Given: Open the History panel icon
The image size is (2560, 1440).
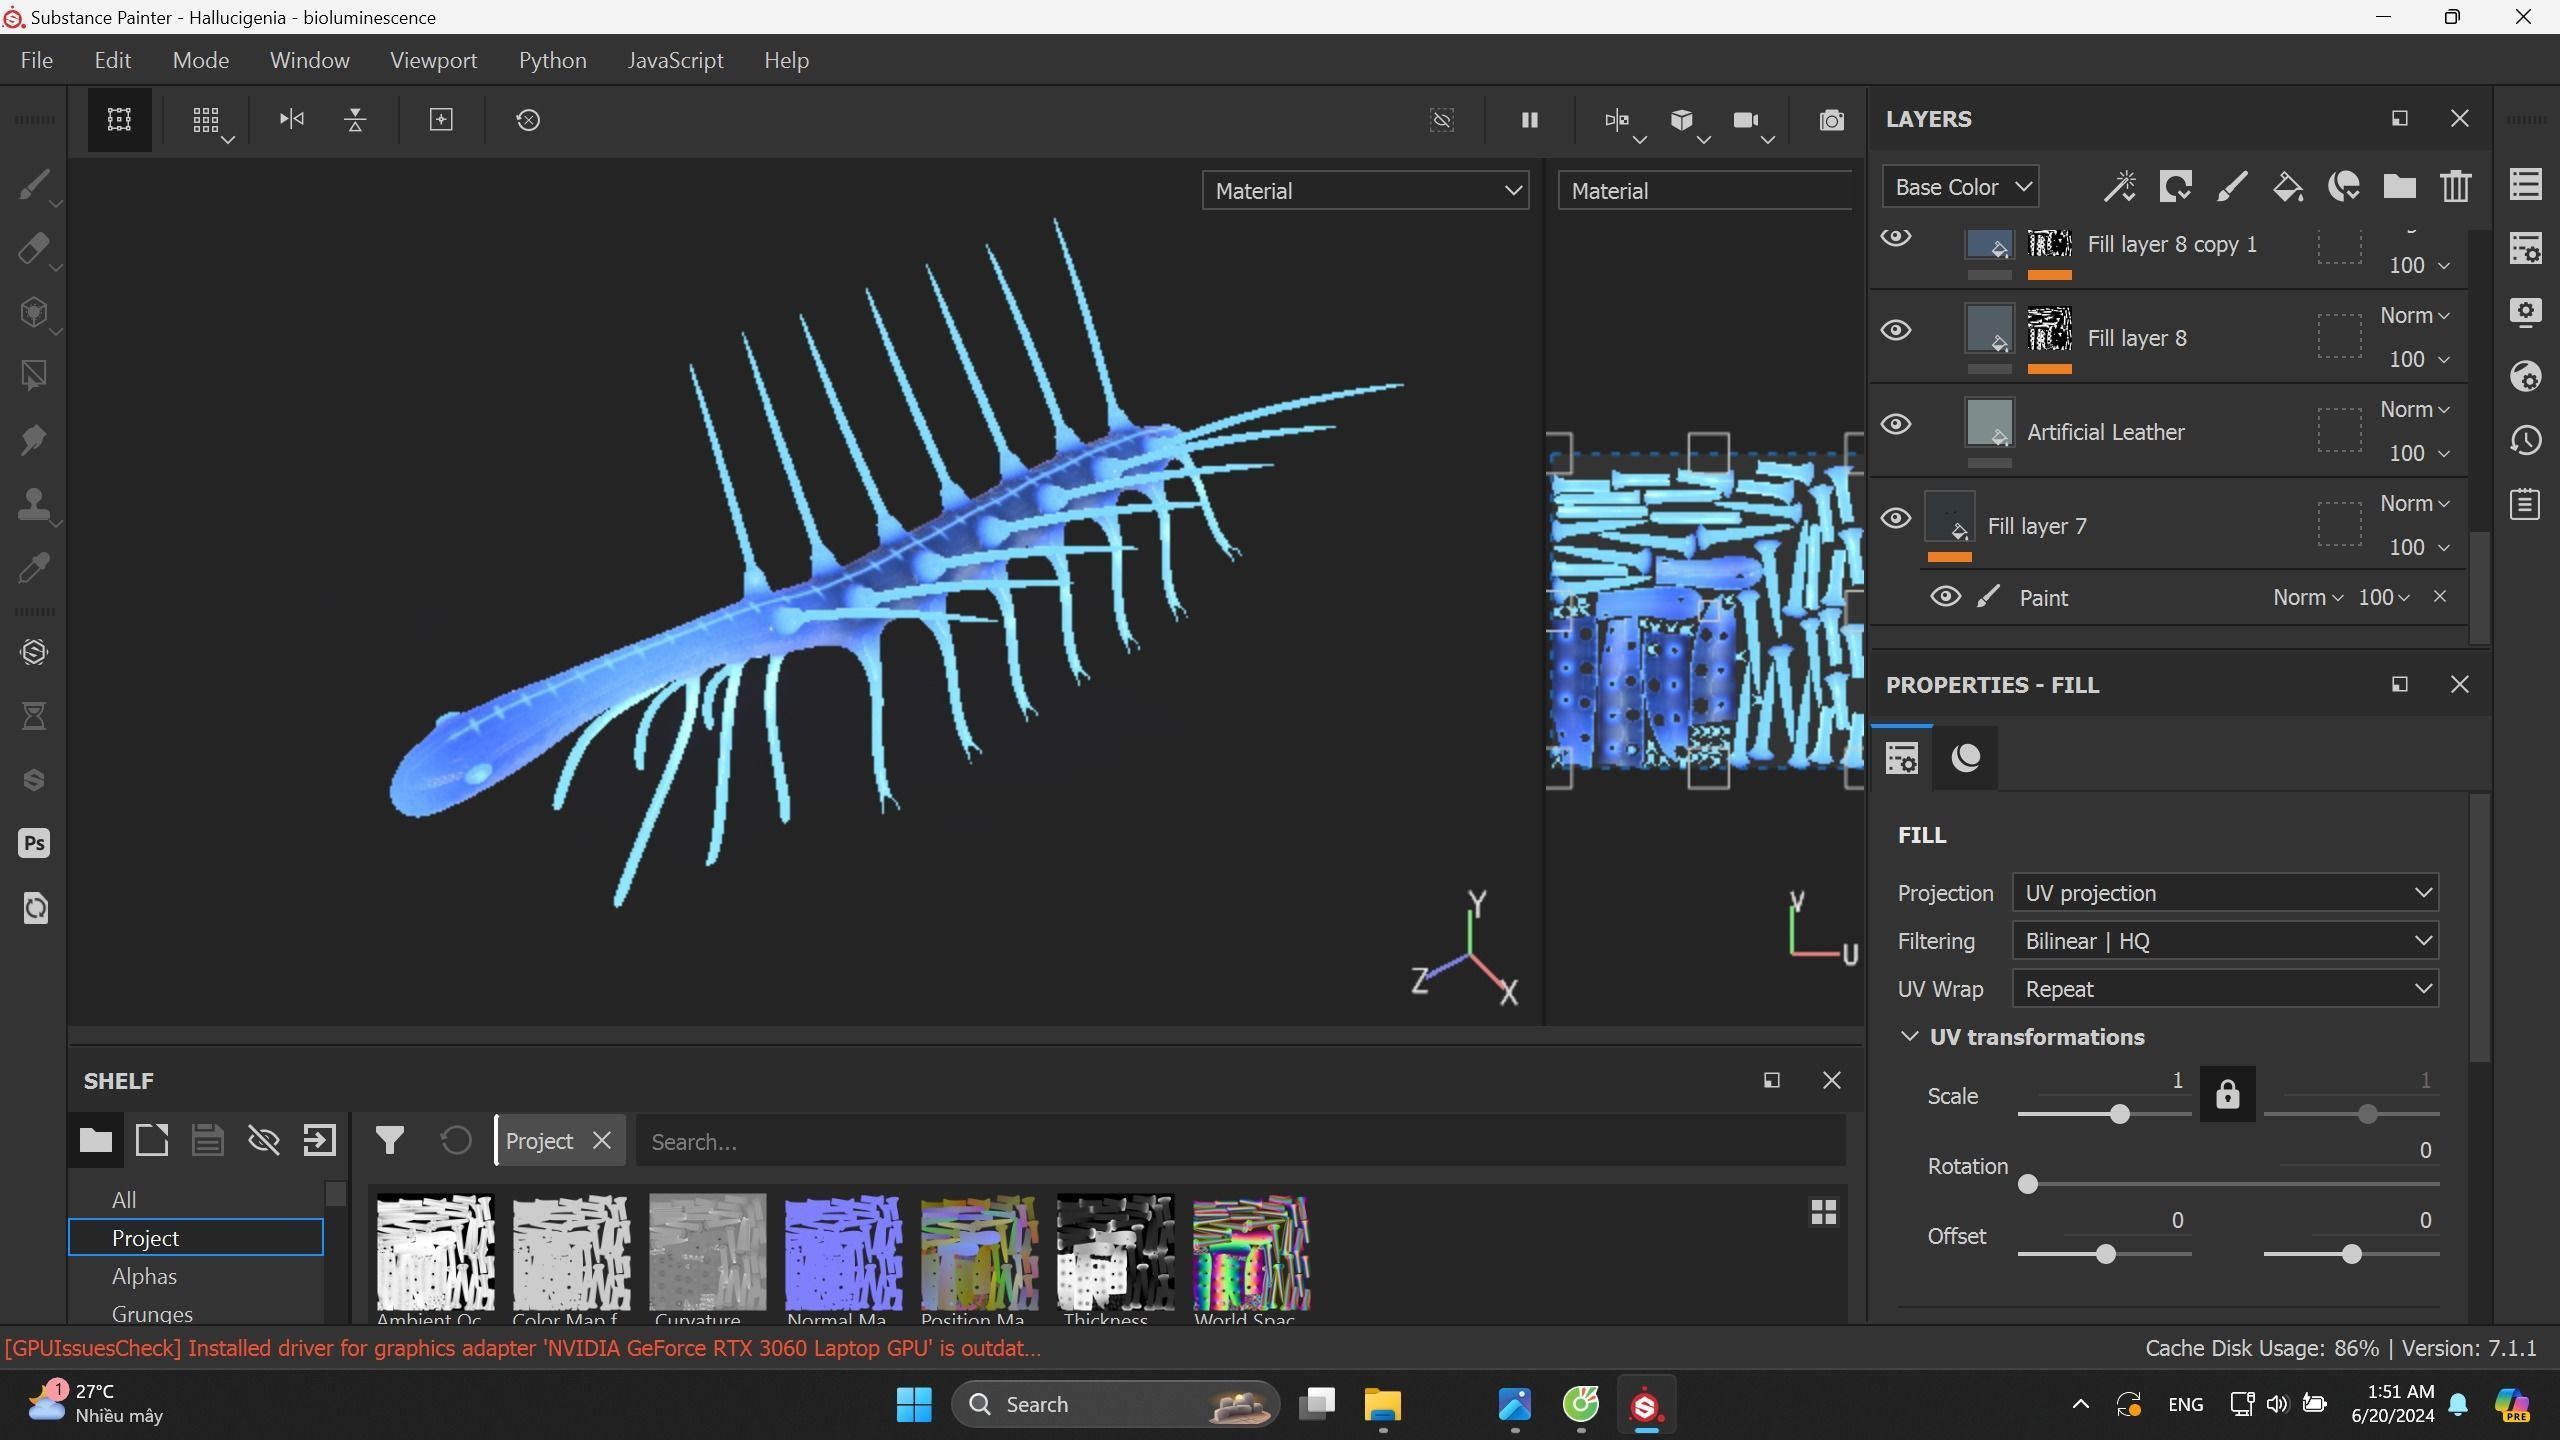Looking at the screenshot, I should coord(2526,441).
